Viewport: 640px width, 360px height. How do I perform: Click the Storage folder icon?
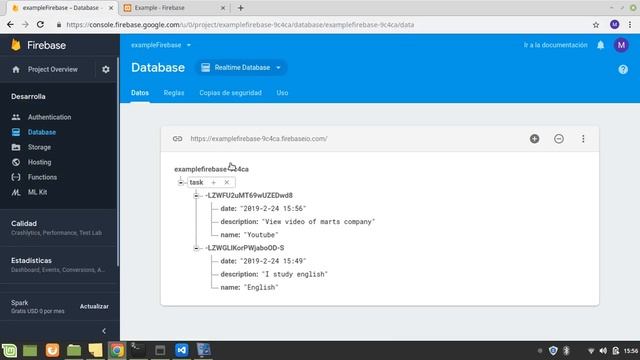tap(16, 147)
